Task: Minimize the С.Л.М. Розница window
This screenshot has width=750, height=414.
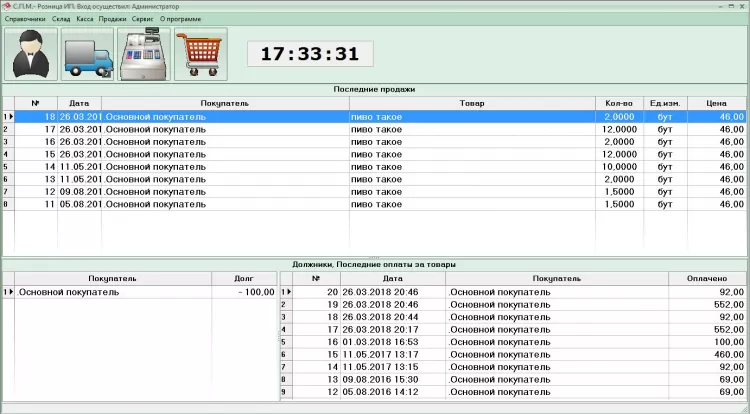Action: pyautogui.click(x=721, y=6)
